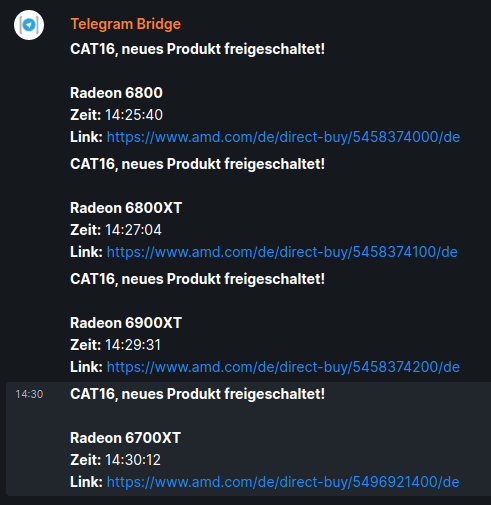Select the Radeon 6800 product name text
The height and width of the screenshot is (505, 491).
pyautogui.click(x=116, y=93)
